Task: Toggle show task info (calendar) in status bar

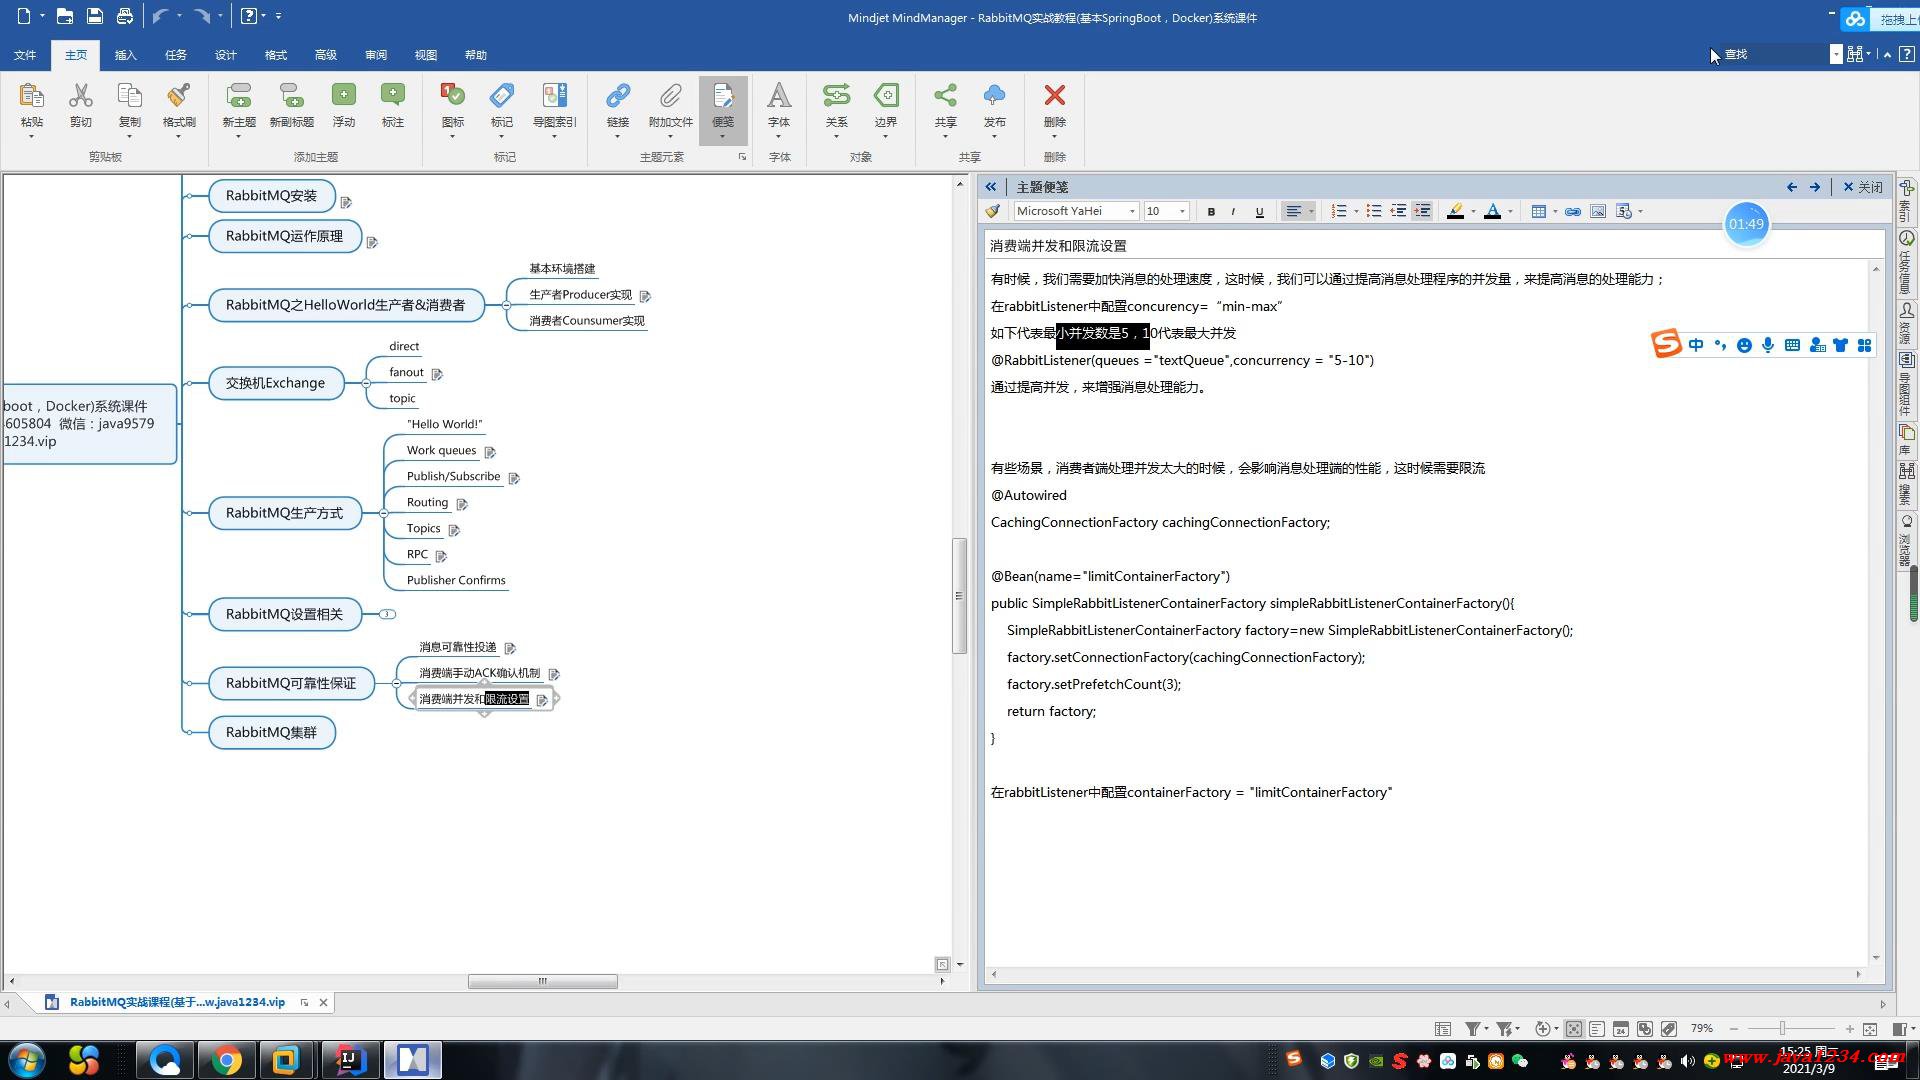Action: click(x=1620, y=1029)
